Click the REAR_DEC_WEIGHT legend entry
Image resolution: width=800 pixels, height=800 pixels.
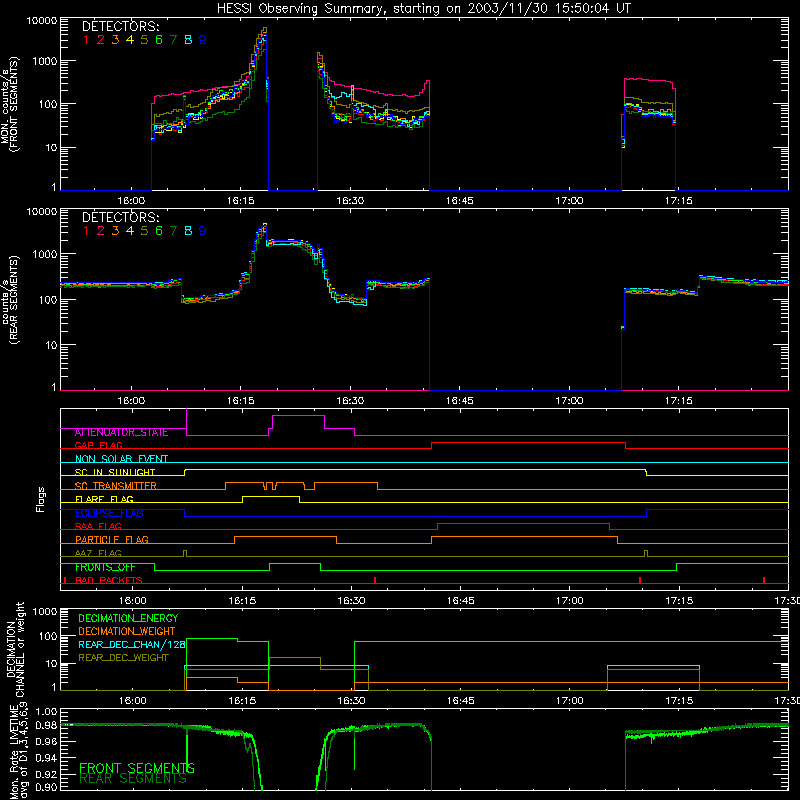(x=123, y=658)
